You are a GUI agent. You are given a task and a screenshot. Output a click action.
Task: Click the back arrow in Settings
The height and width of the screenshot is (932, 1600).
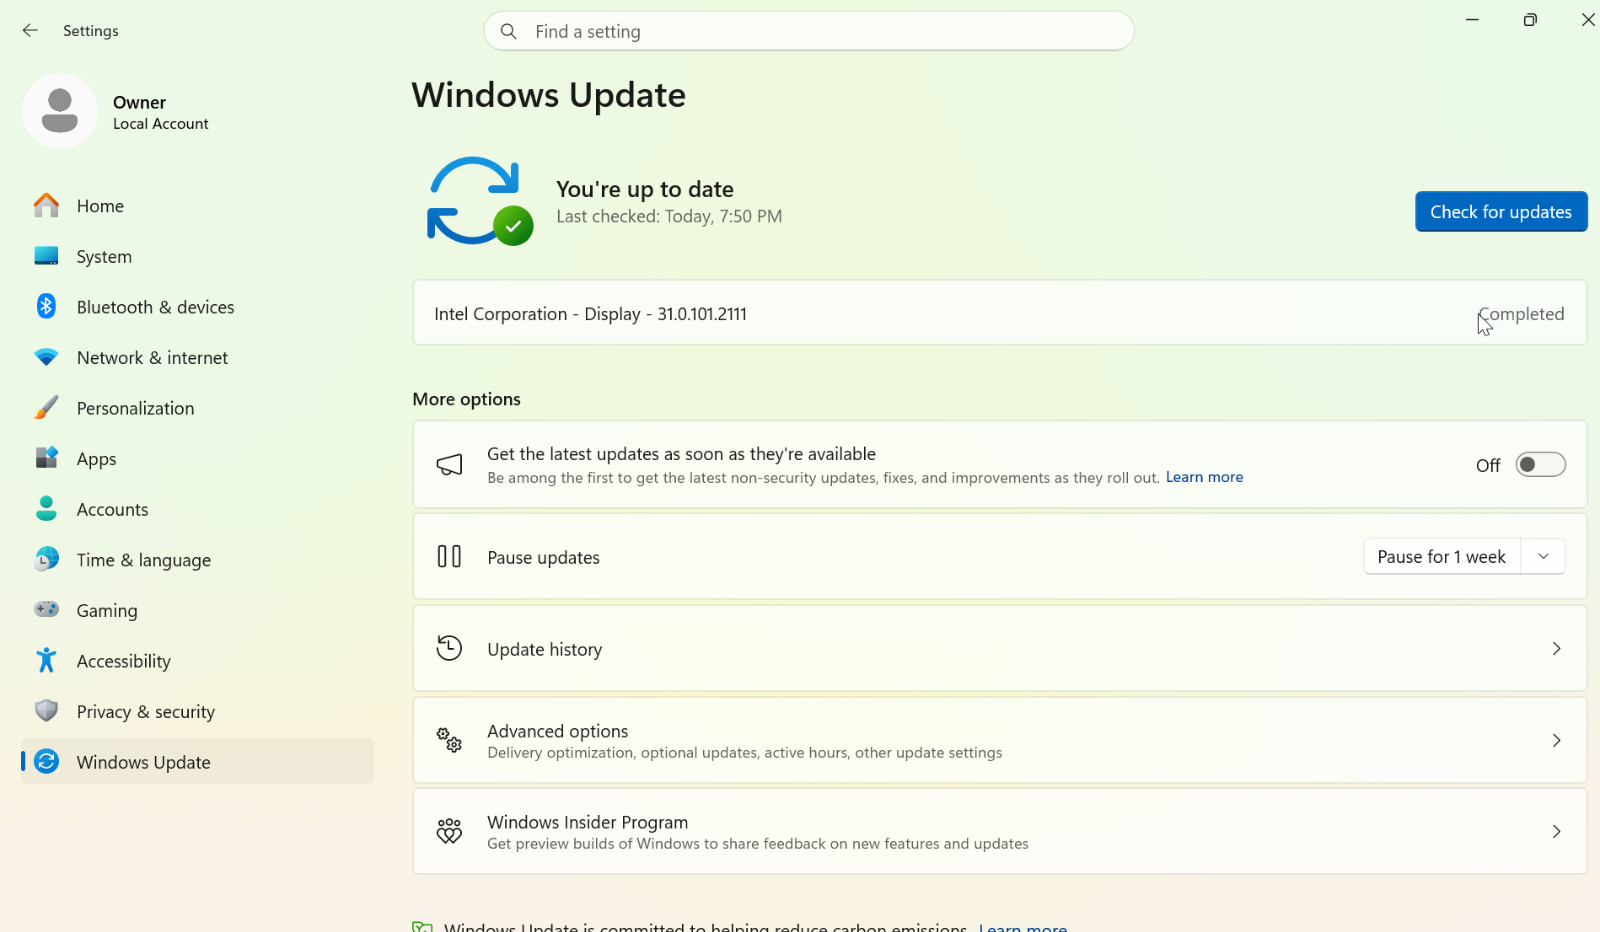(x=30, y=31)
